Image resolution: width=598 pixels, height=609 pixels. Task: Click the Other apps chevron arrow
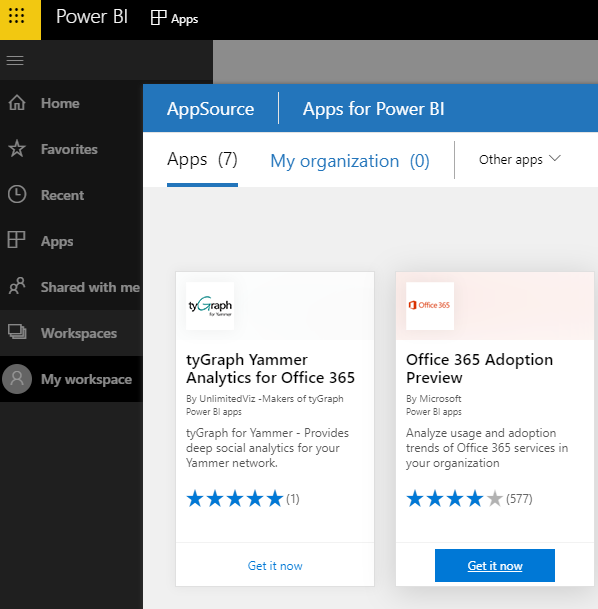click(555, 158)
